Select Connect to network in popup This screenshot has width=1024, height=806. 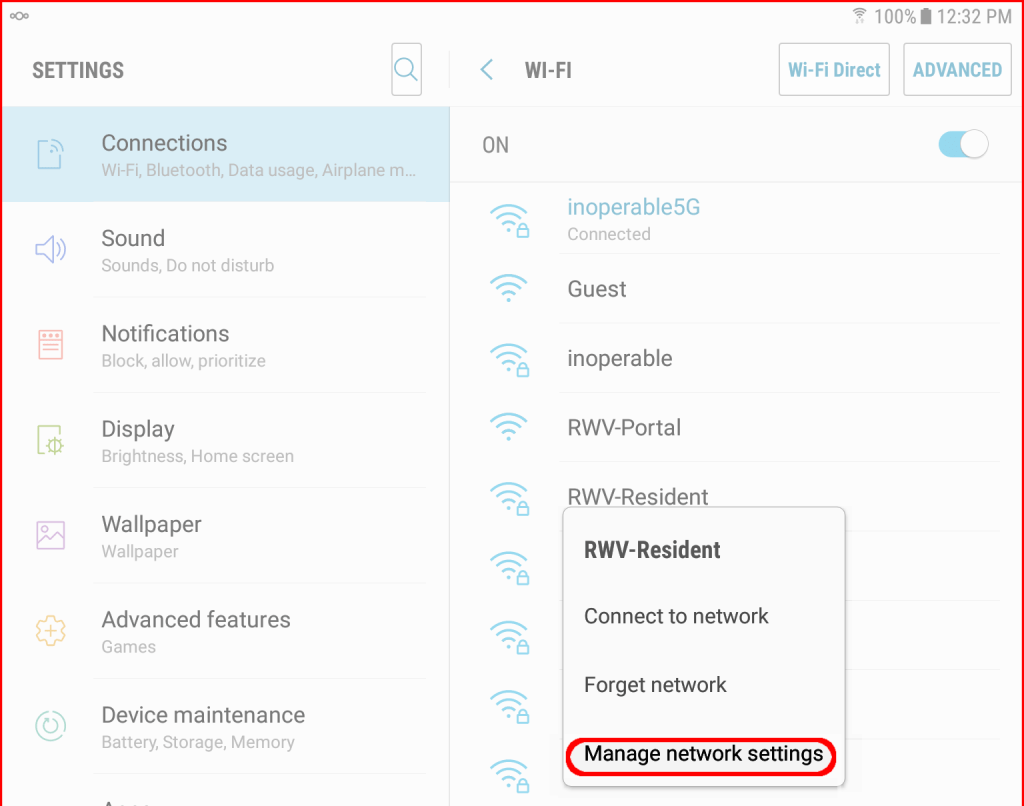676,616
